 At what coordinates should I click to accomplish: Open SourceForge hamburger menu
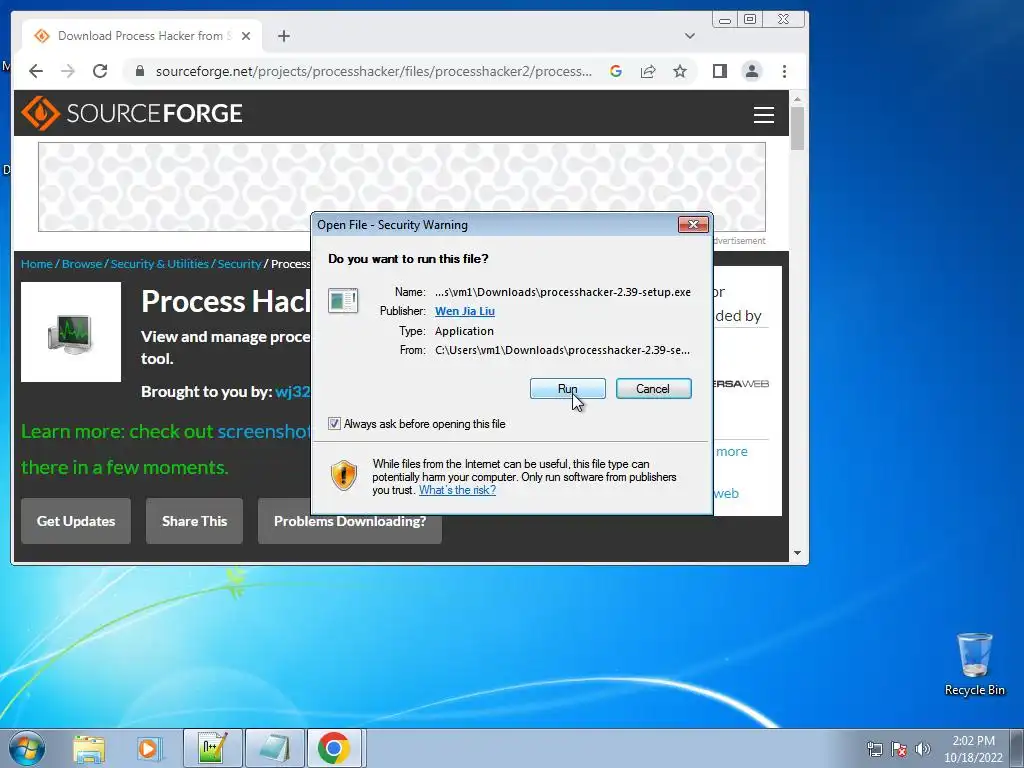[763, 114]
